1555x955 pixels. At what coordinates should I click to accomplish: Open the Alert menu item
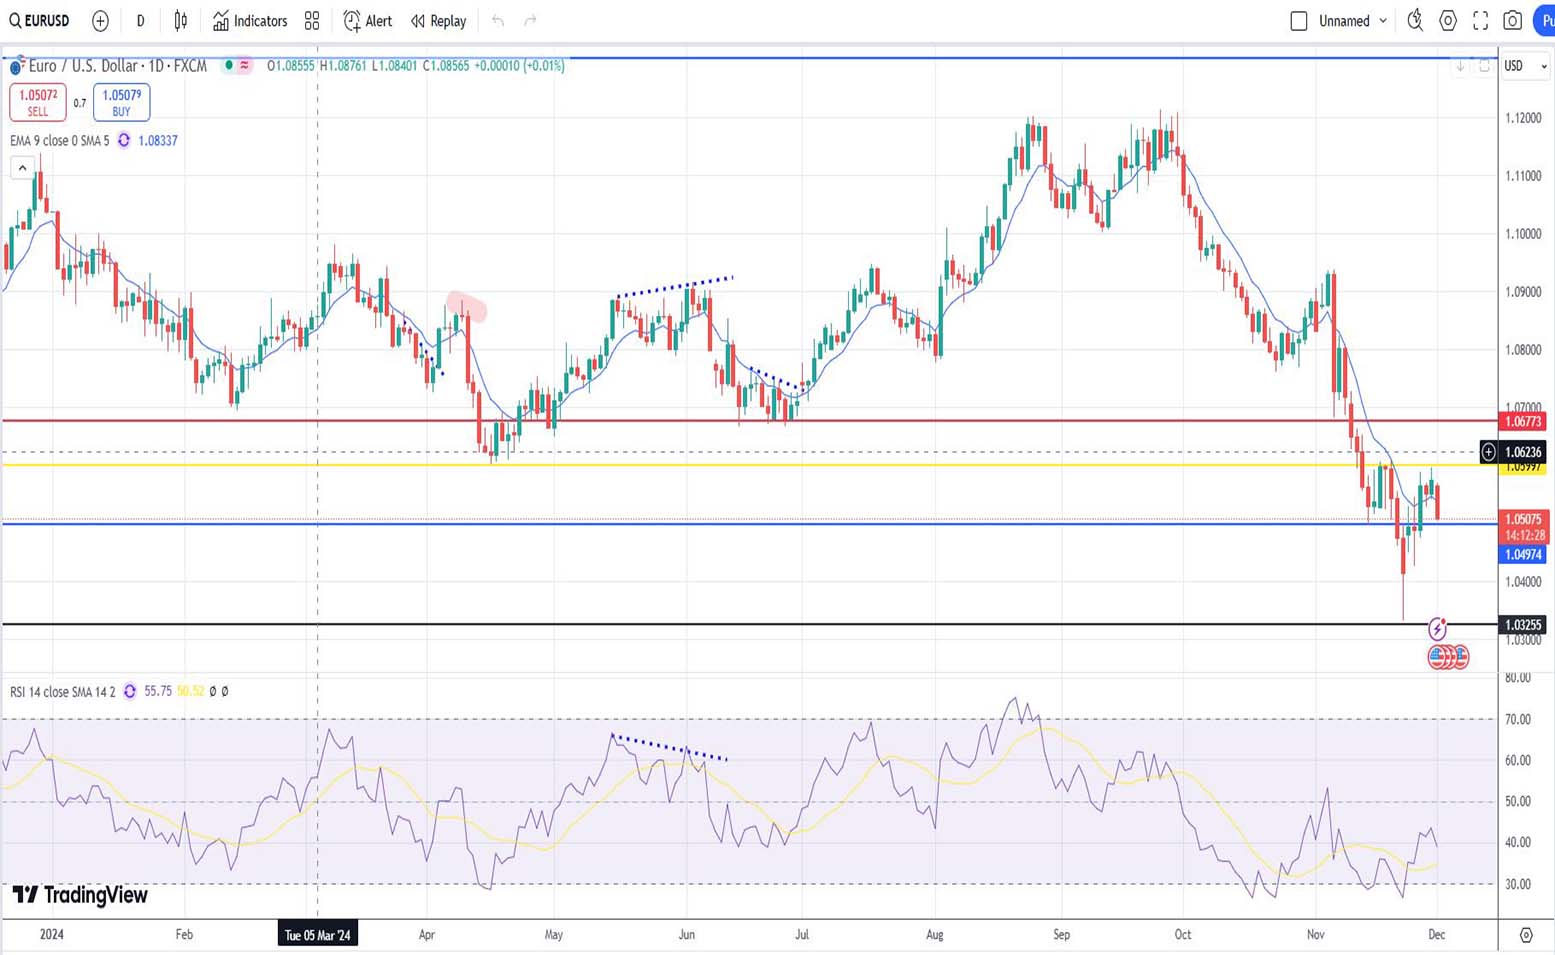click(368, 20)
